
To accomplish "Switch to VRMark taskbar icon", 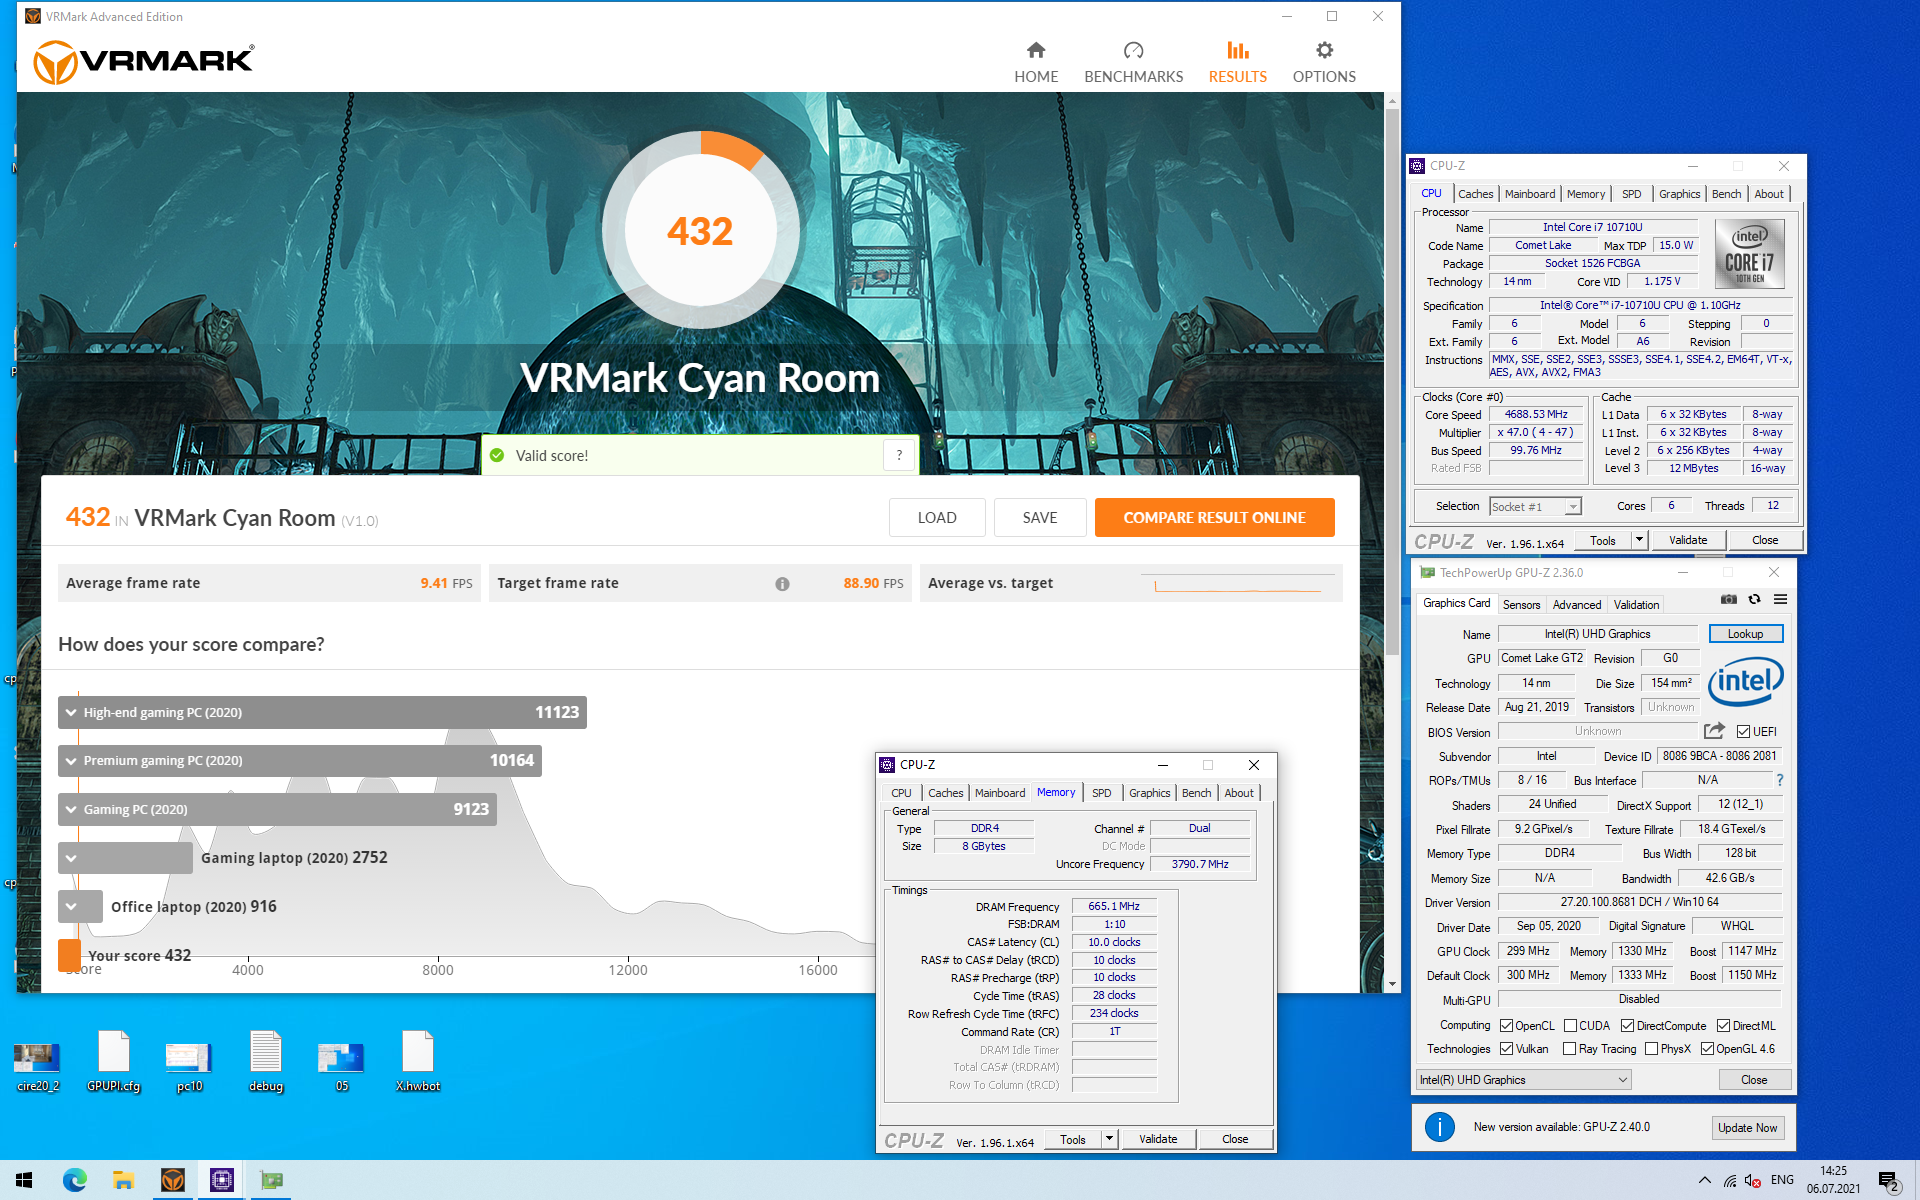I will coord(172,1180).
